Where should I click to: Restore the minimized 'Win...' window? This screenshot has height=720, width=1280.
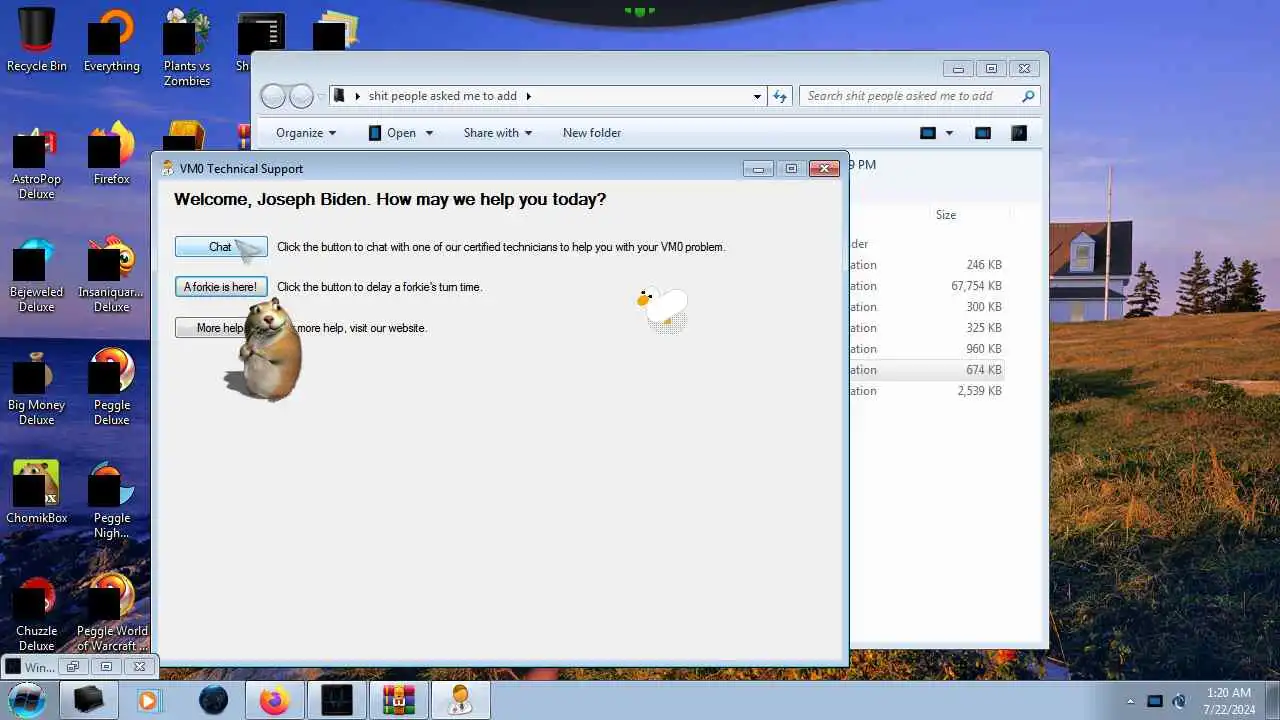(72, 667)
